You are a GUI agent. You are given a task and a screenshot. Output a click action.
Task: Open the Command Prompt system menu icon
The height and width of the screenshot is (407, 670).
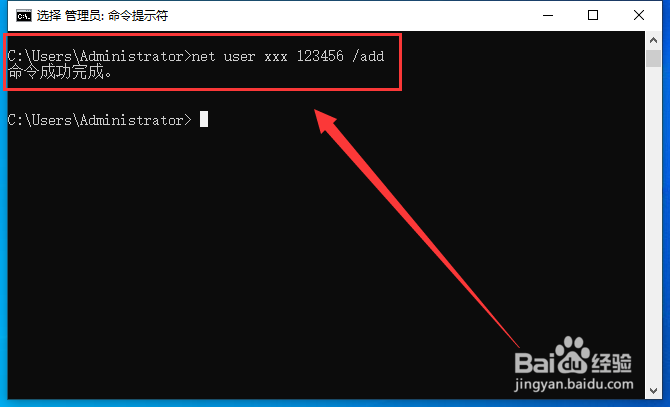pyautogui.click(x=24, y=16)
